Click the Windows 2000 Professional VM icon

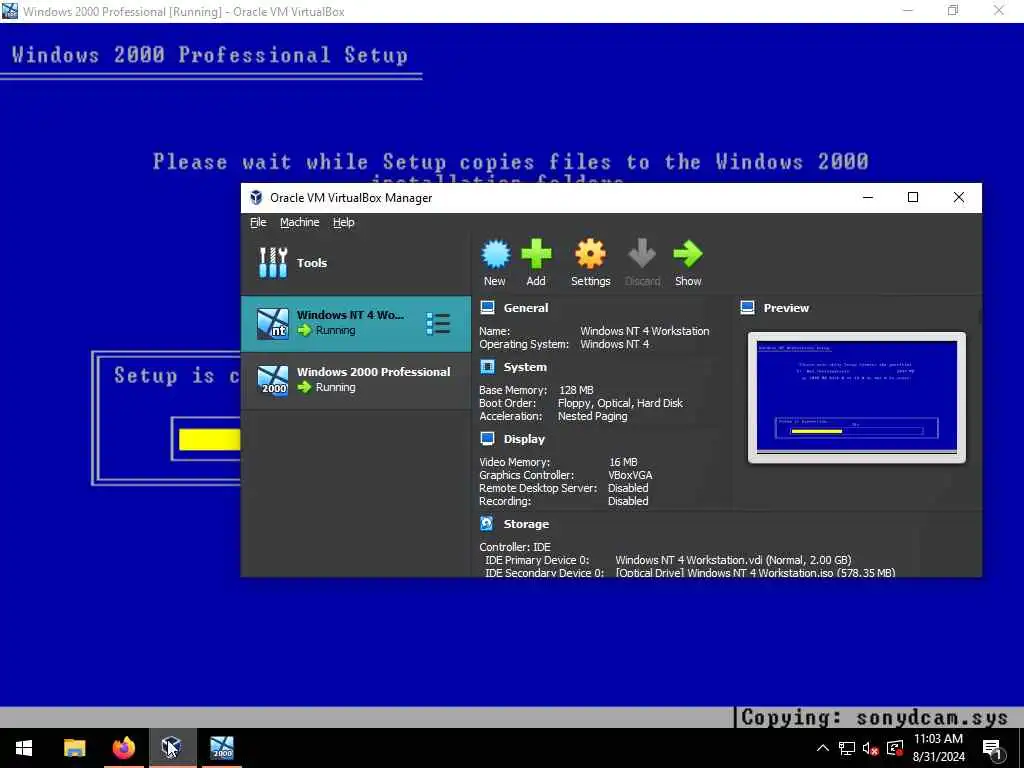272,380
